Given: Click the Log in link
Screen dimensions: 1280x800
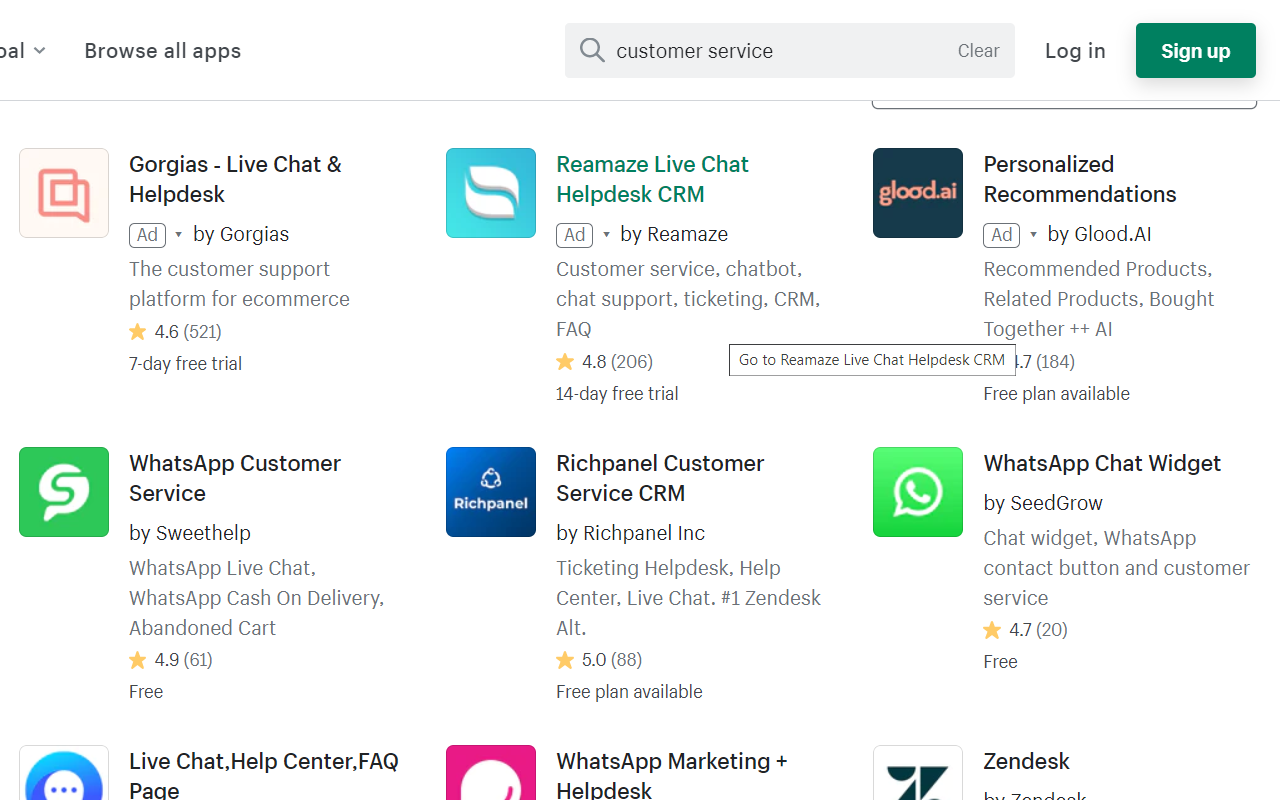Looking at the screenshot, I should [x=1075, y=50].
